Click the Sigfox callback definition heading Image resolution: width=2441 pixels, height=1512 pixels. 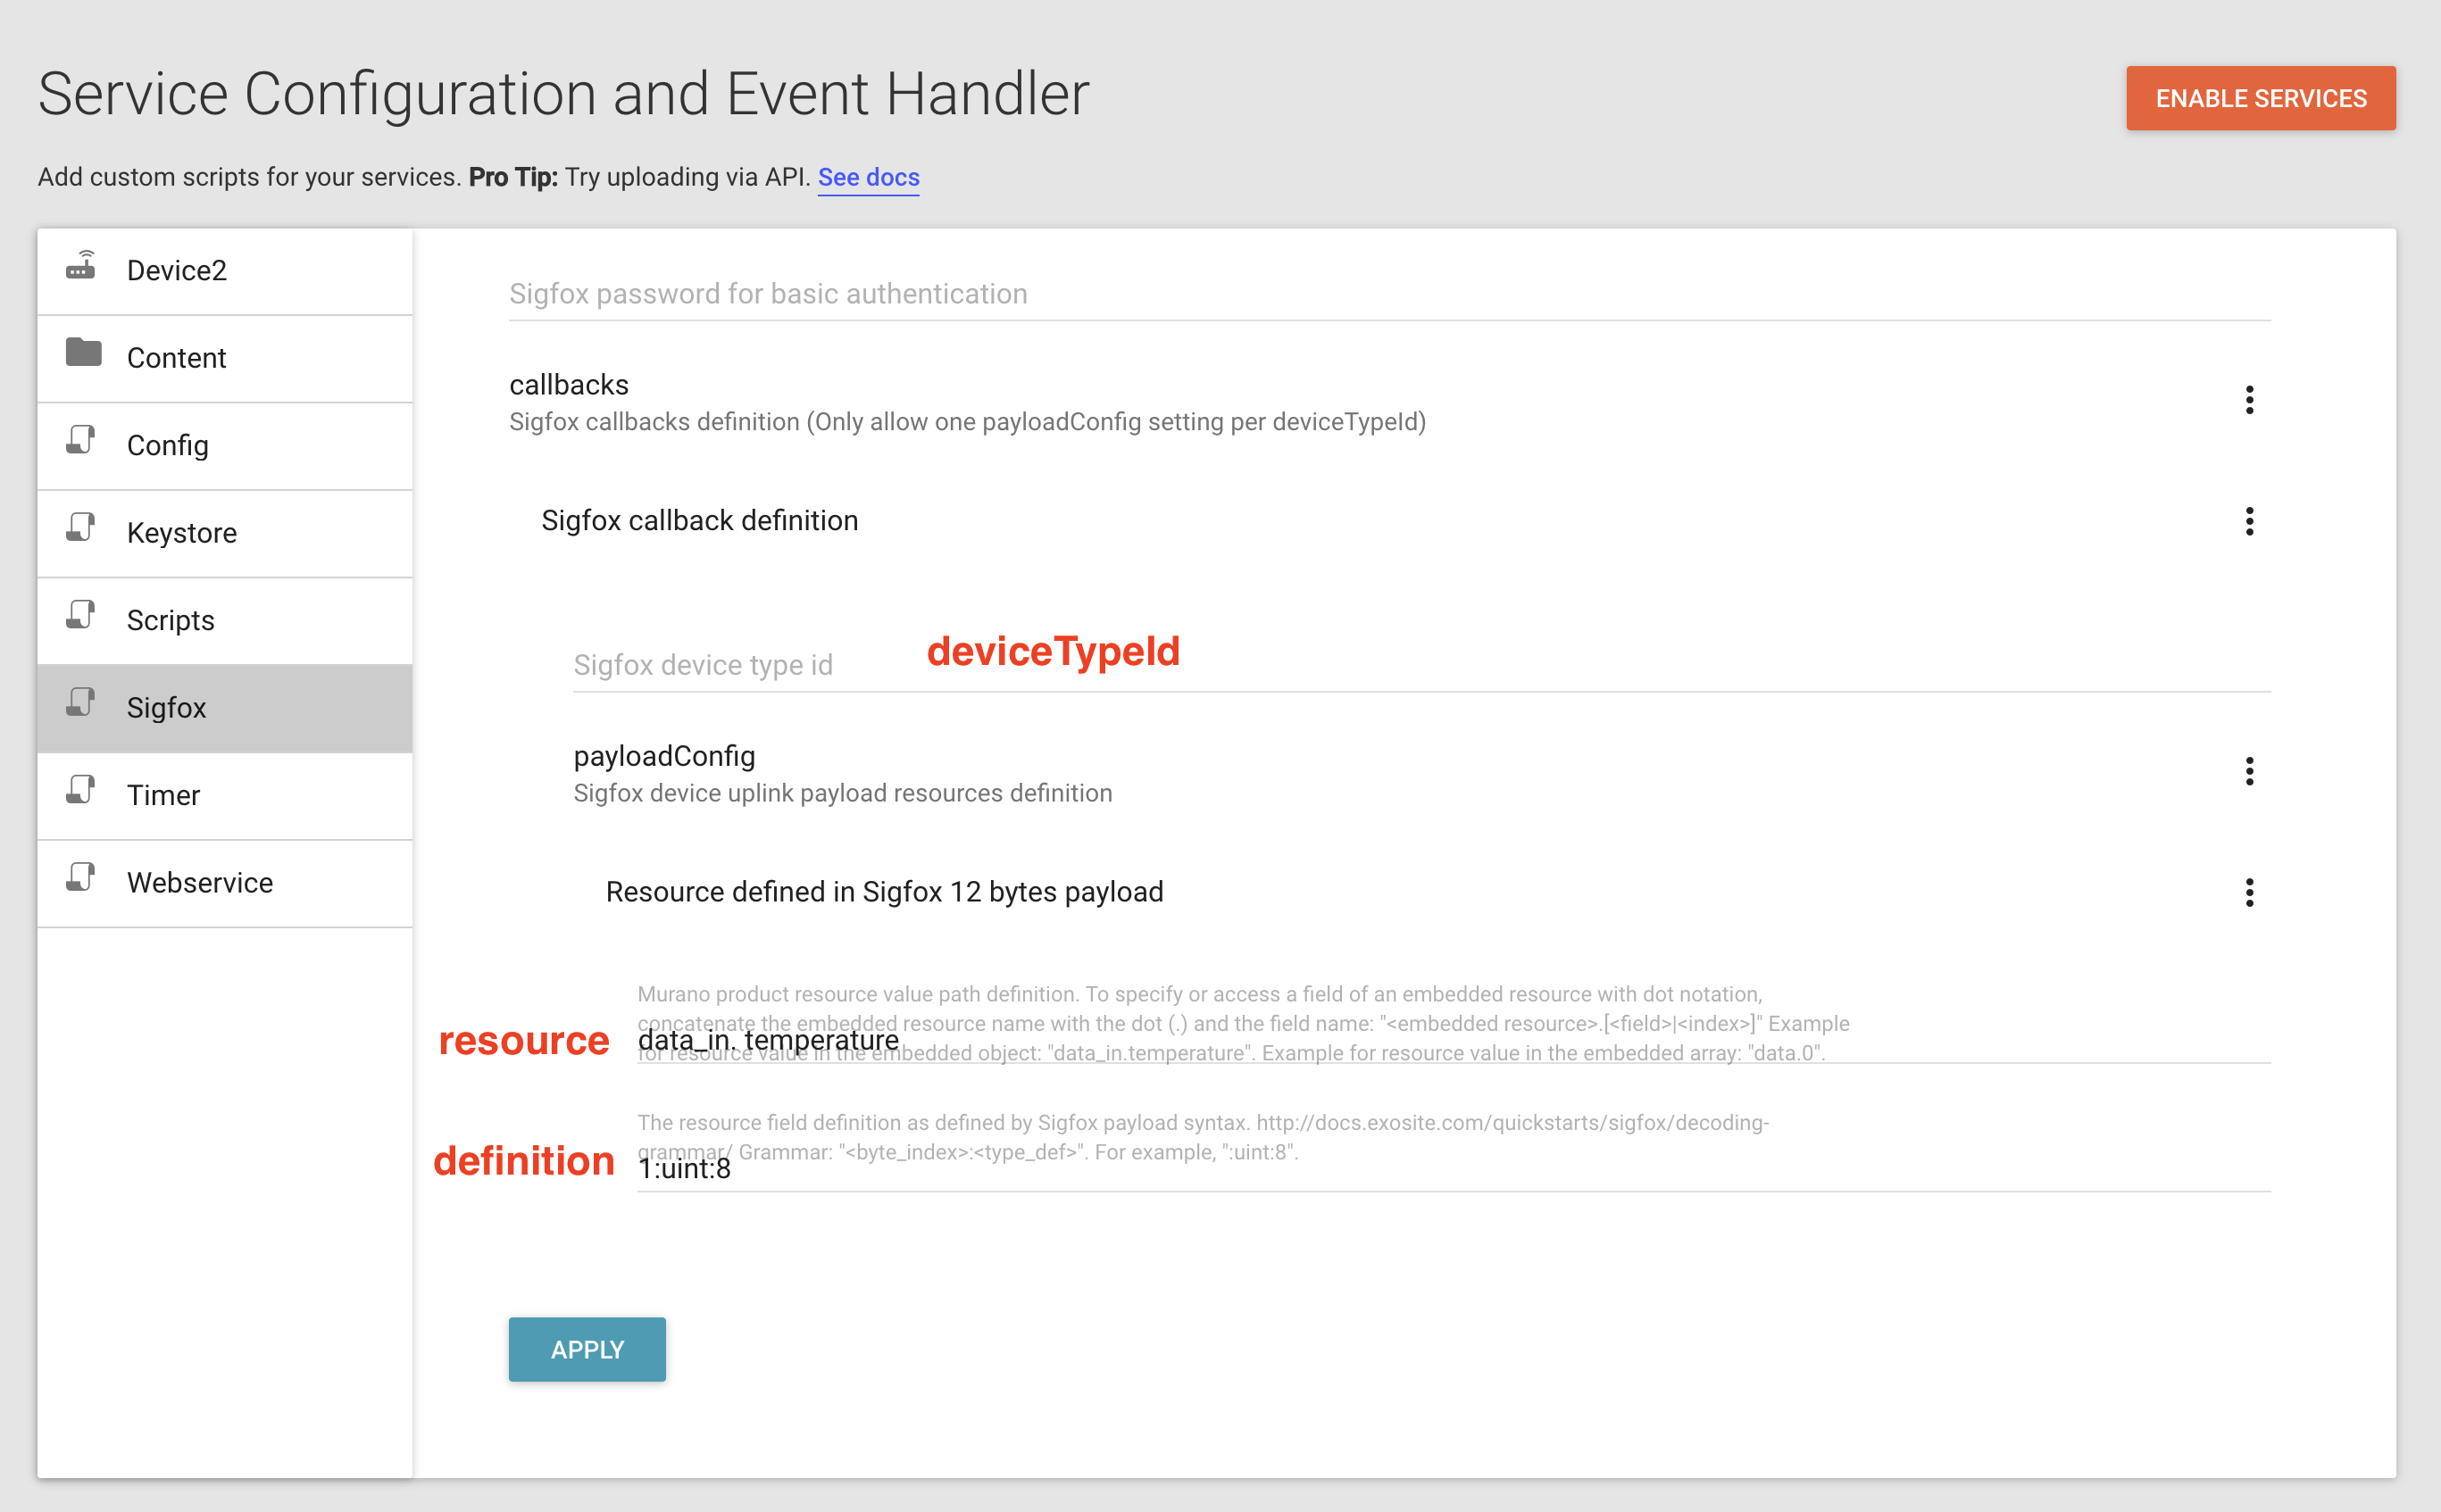click(x=699, y=521)
